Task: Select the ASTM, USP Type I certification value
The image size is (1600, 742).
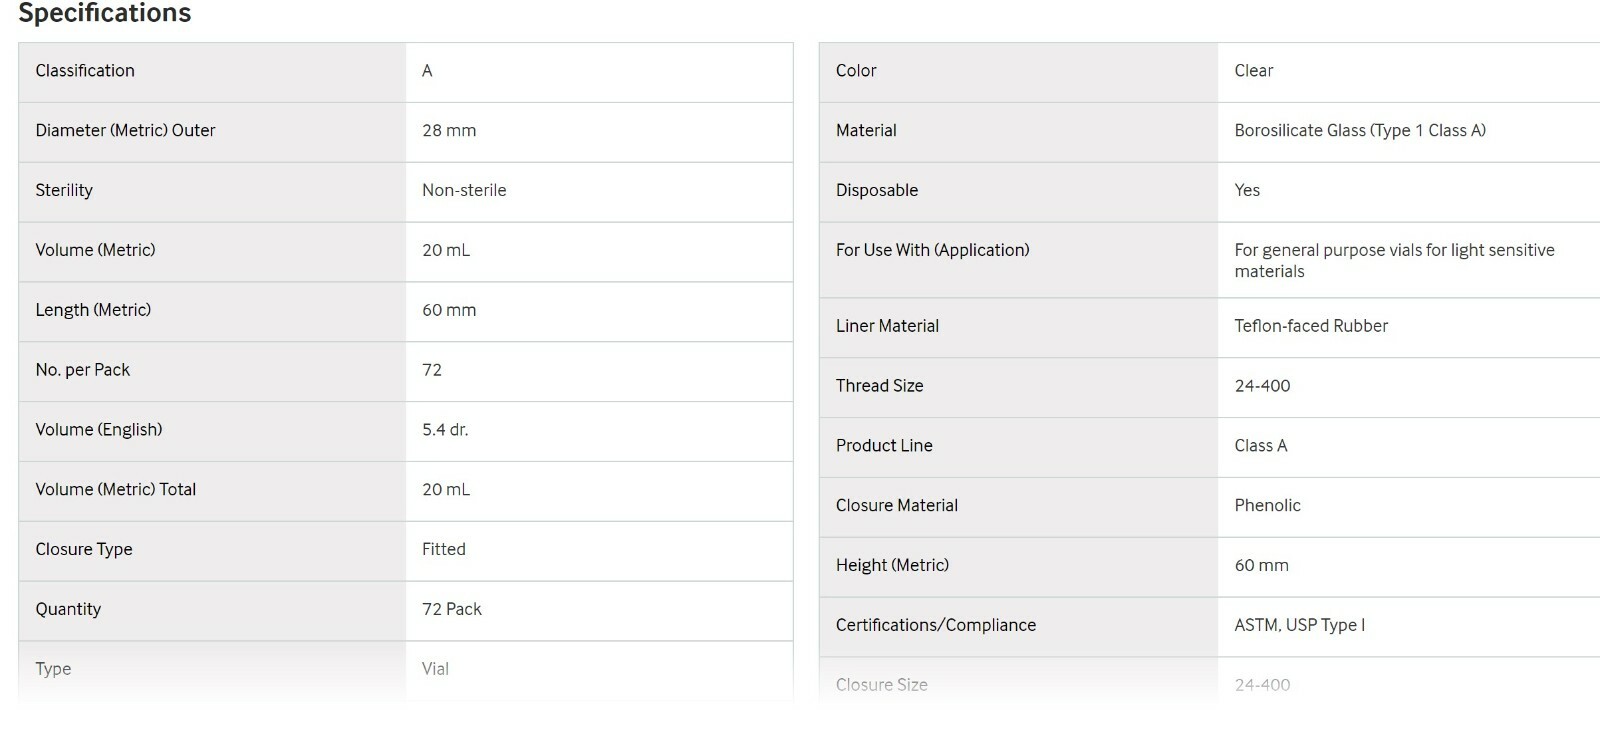Action: [x=1300, y=626]
